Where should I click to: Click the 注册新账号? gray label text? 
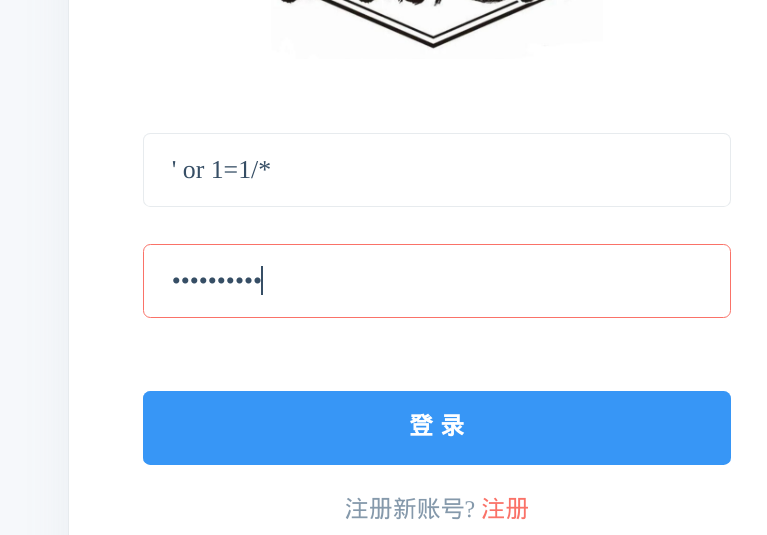coord(410,509)
